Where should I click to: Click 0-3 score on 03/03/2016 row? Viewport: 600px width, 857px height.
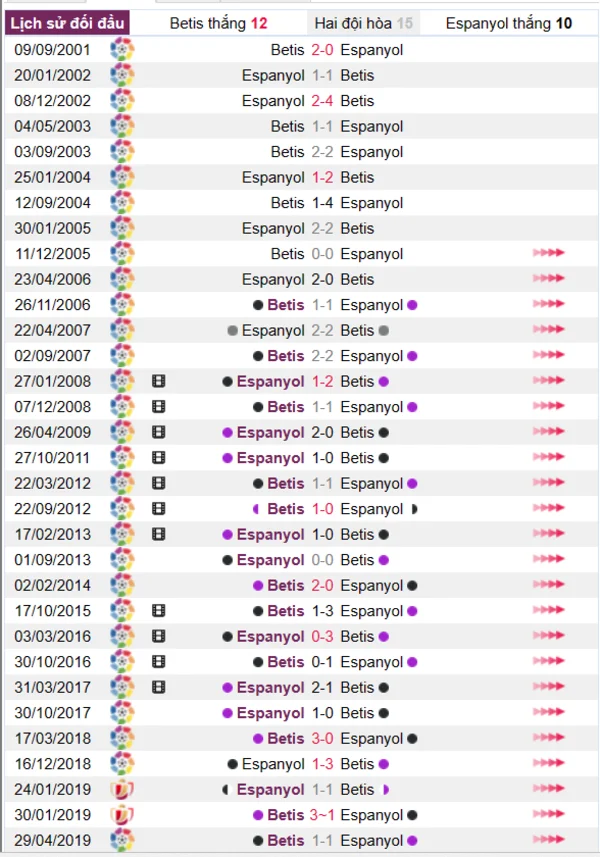coord(322,636)
